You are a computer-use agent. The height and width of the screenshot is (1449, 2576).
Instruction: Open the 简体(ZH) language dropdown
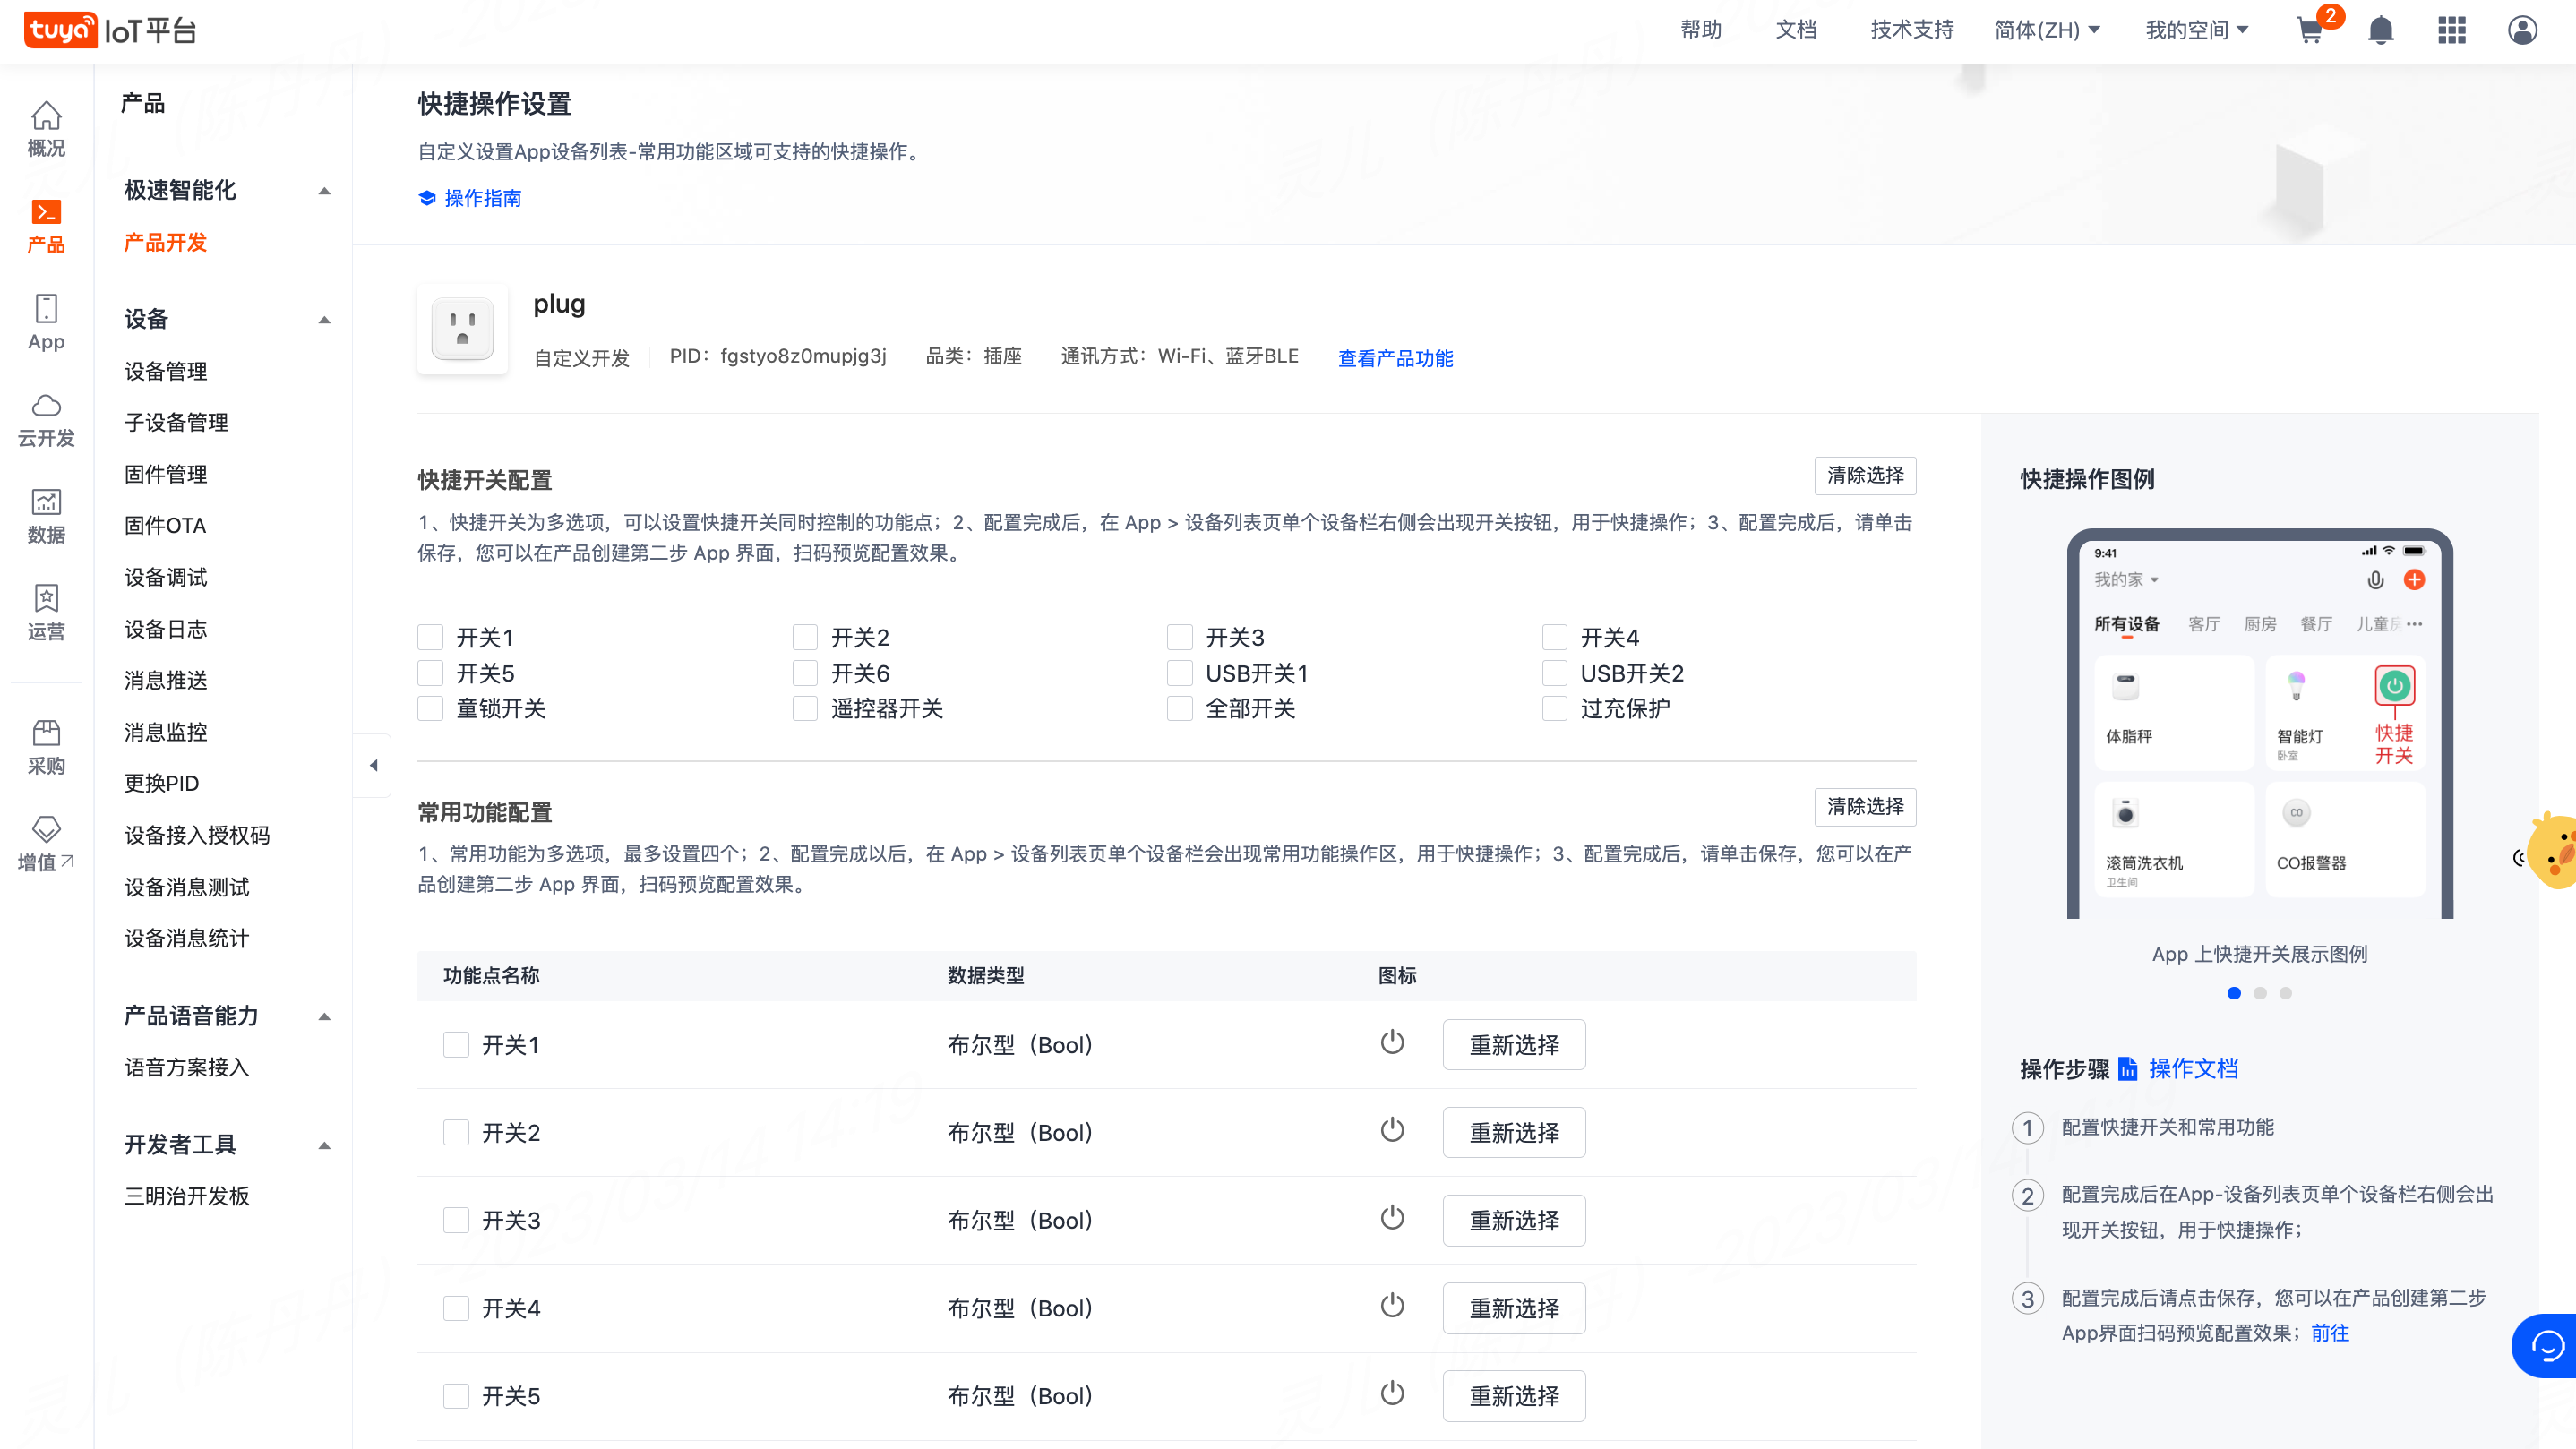click(2046, 30)
